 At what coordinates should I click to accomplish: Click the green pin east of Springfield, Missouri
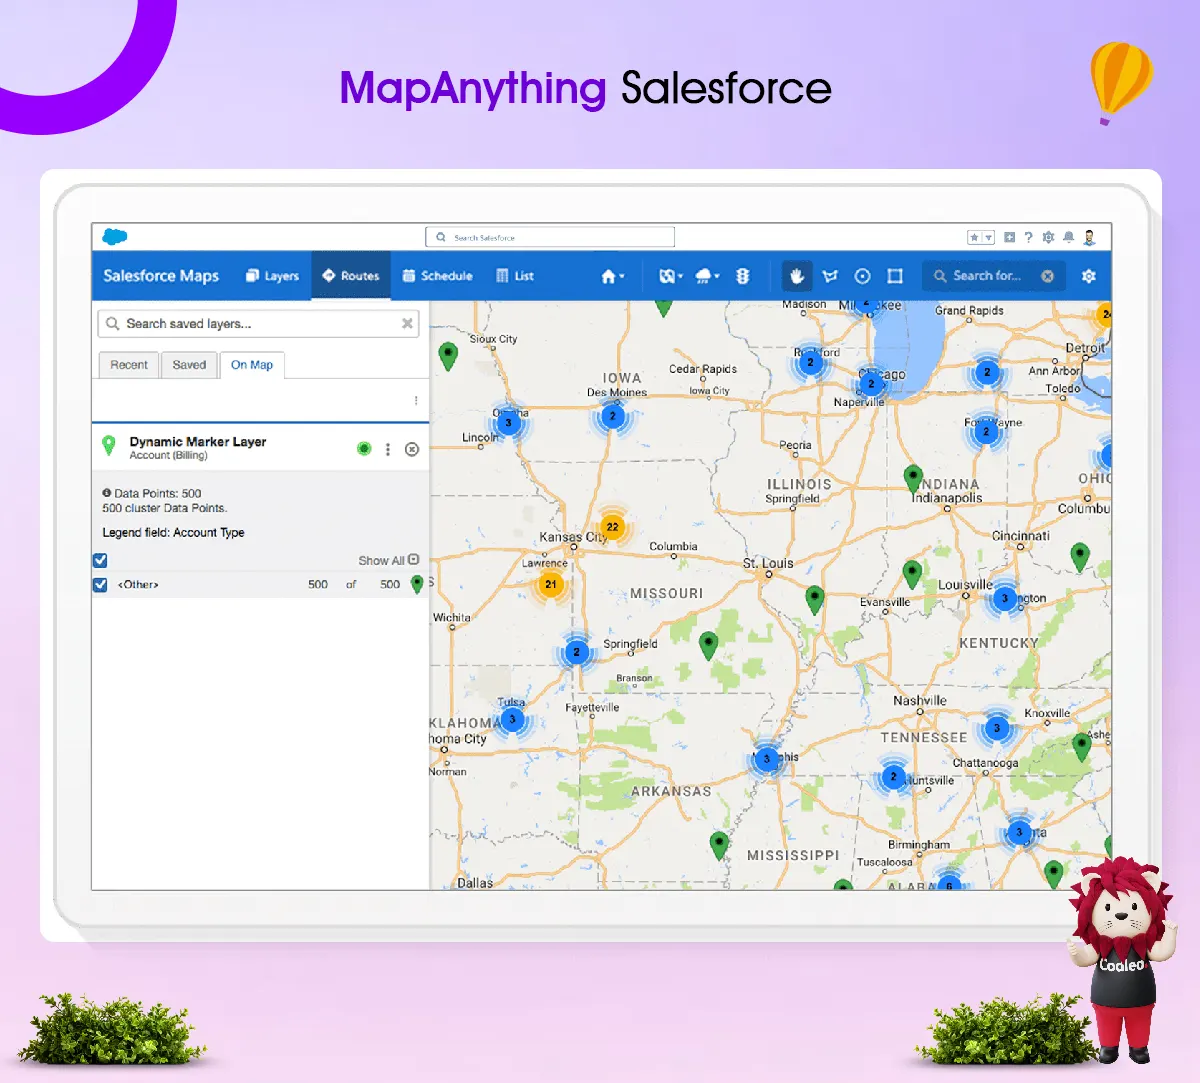point(709,645)
